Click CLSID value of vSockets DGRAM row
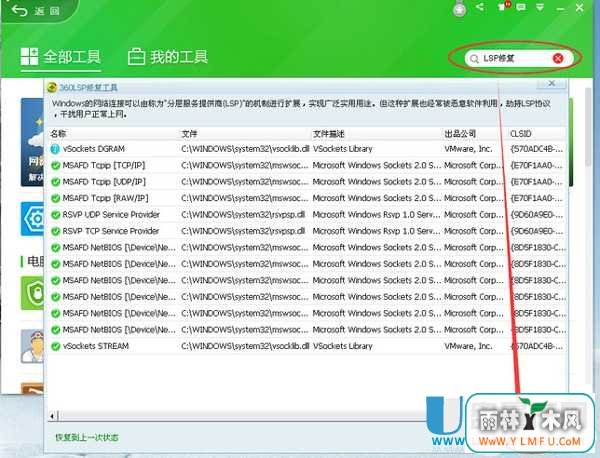Image resolution: width=600 pixels, height=458 pixels. [x=536, y=149]
